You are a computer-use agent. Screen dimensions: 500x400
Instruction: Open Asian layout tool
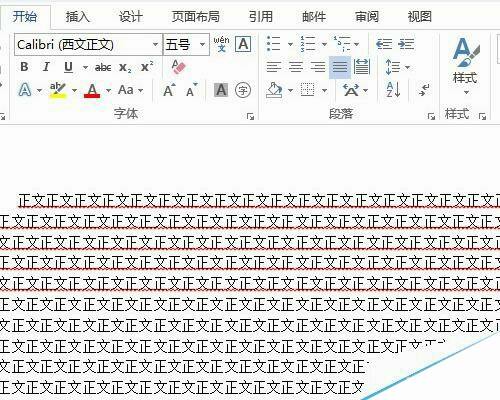coord(351,90)
